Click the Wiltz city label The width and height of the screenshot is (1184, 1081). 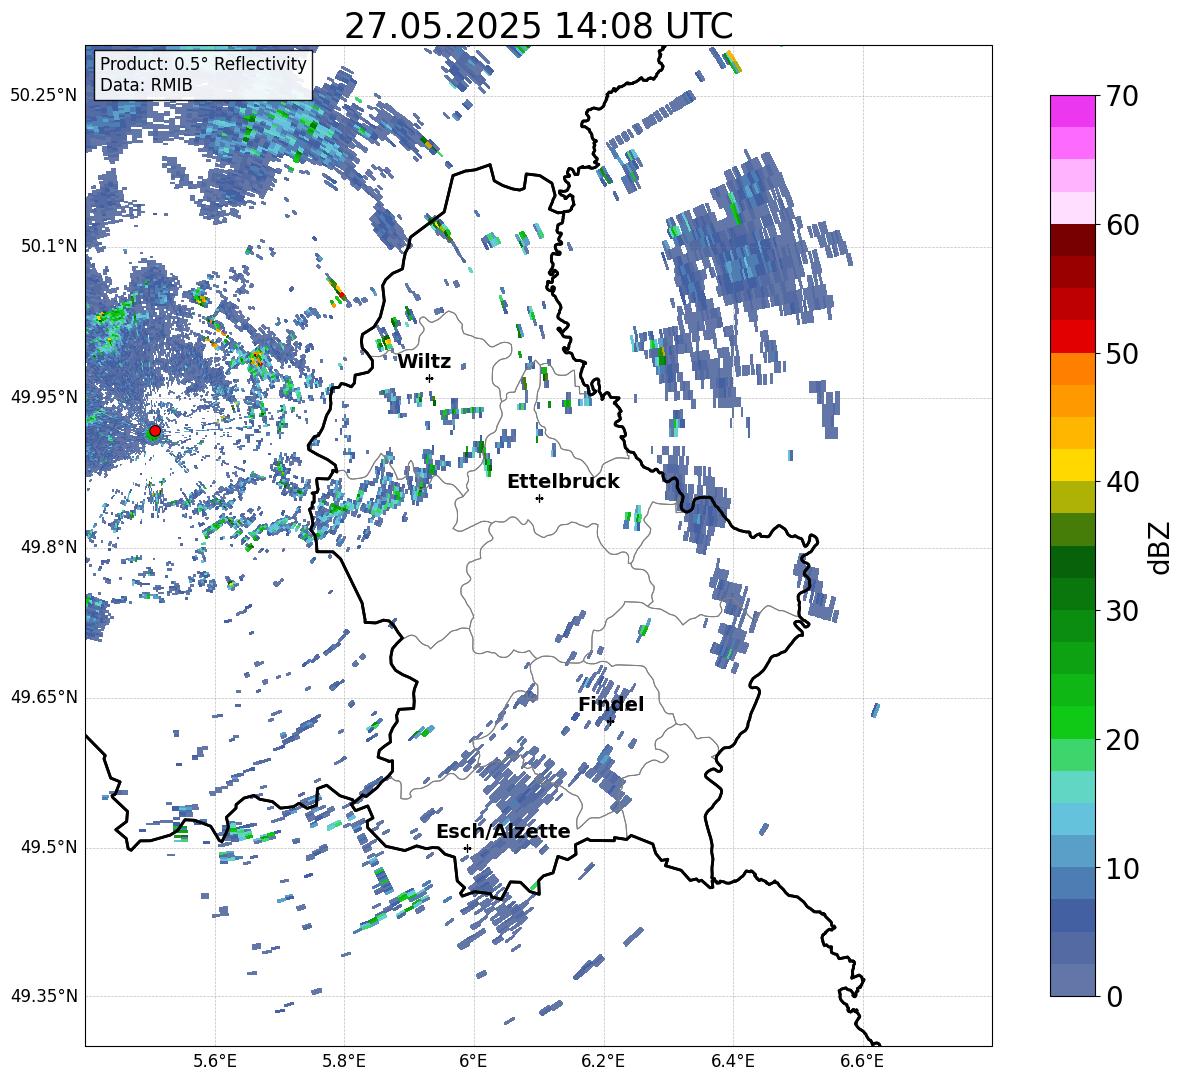(x=424, y=362)
